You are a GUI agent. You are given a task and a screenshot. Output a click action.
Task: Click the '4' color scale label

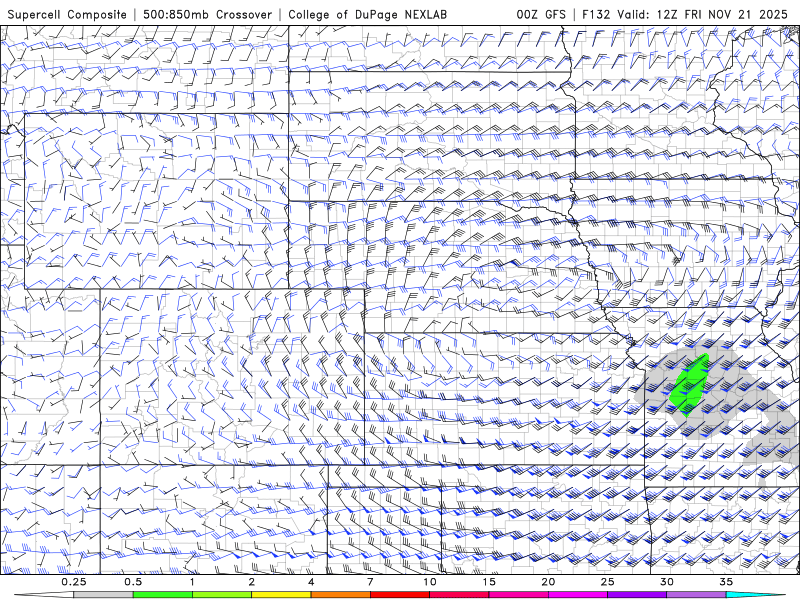[x=311, y=582]
